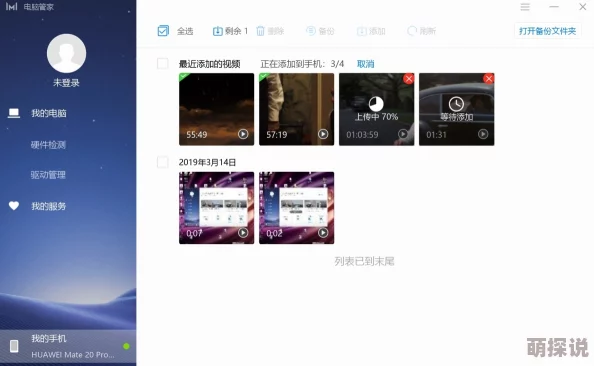Click the 删除 trash icon
Image resolution: width=594 pixels, height=366 pixels.
(x=260, y=31)
